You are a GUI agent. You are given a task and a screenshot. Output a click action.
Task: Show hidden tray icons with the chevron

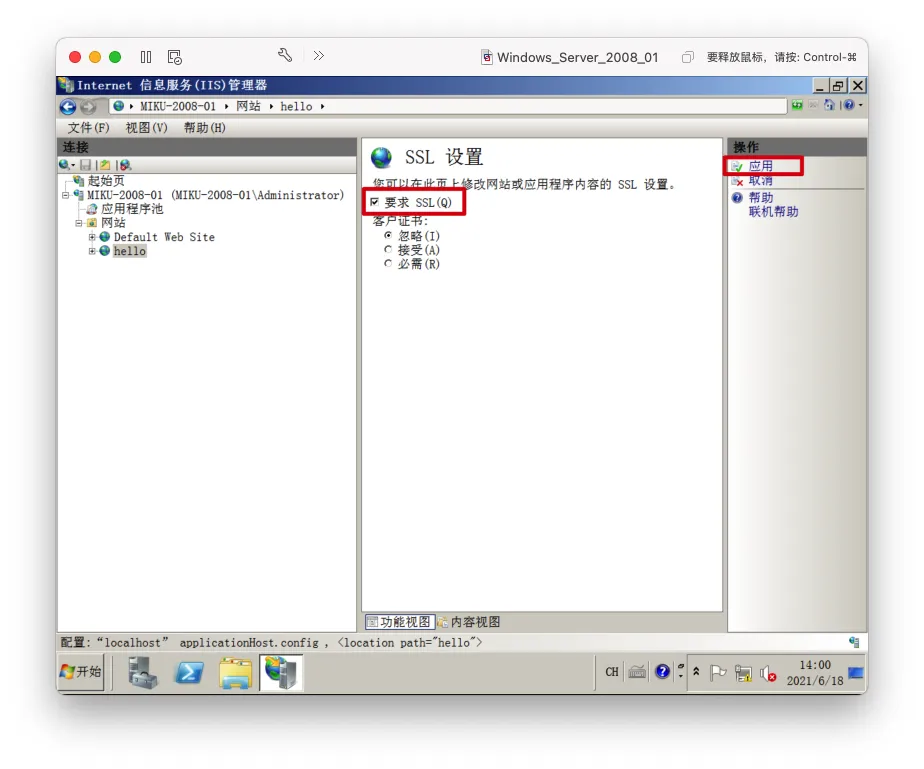click(x=696, y=672)
